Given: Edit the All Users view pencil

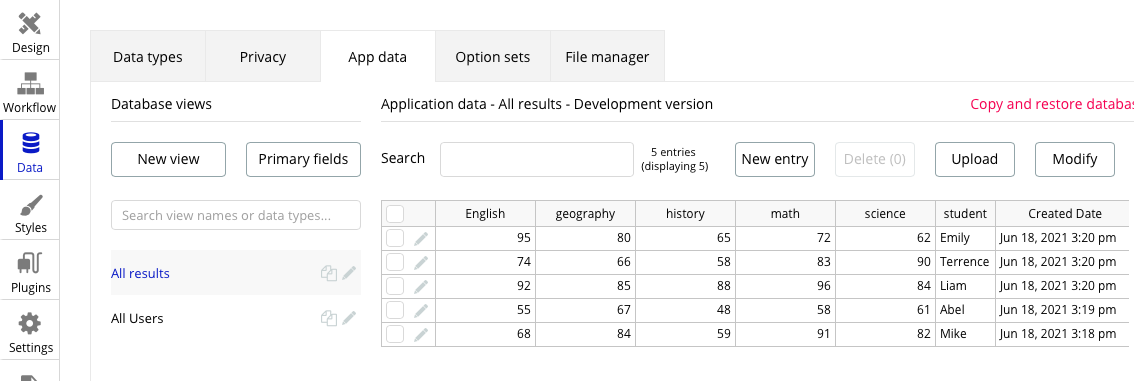Looking at the screenshot, I should click(x=350, y=318).
